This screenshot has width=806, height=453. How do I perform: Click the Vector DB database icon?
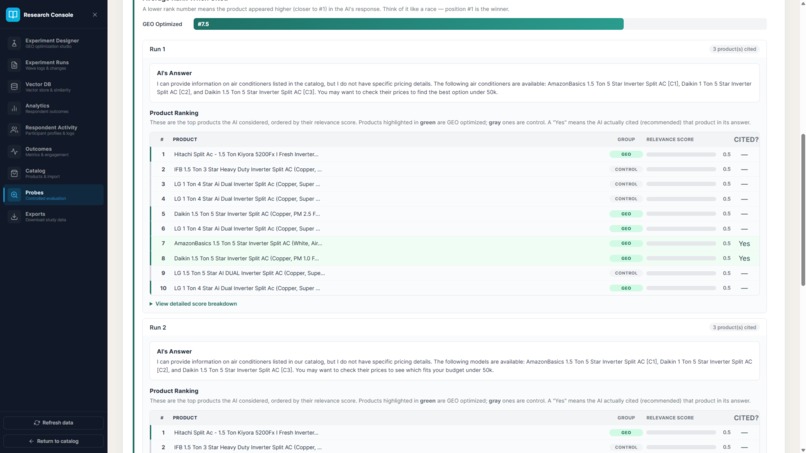click(x=14, y=86)
